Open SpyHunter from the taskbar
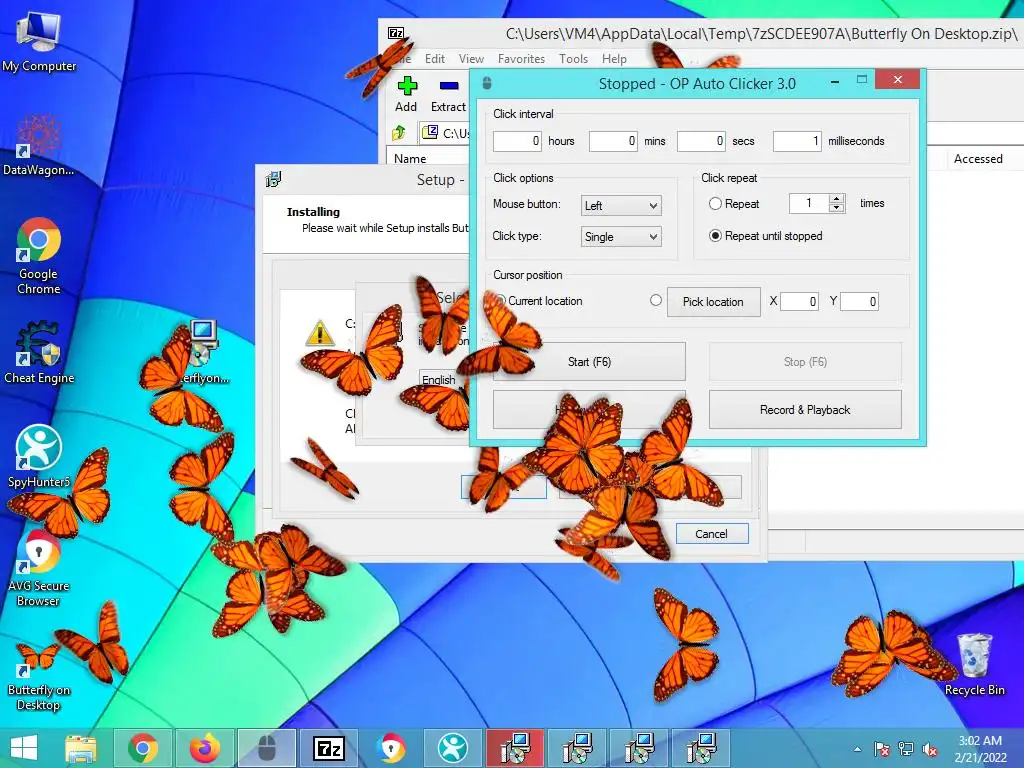The width and height of the screenshot is (1024, 768). pyautogui.click(x=453, y=748)
